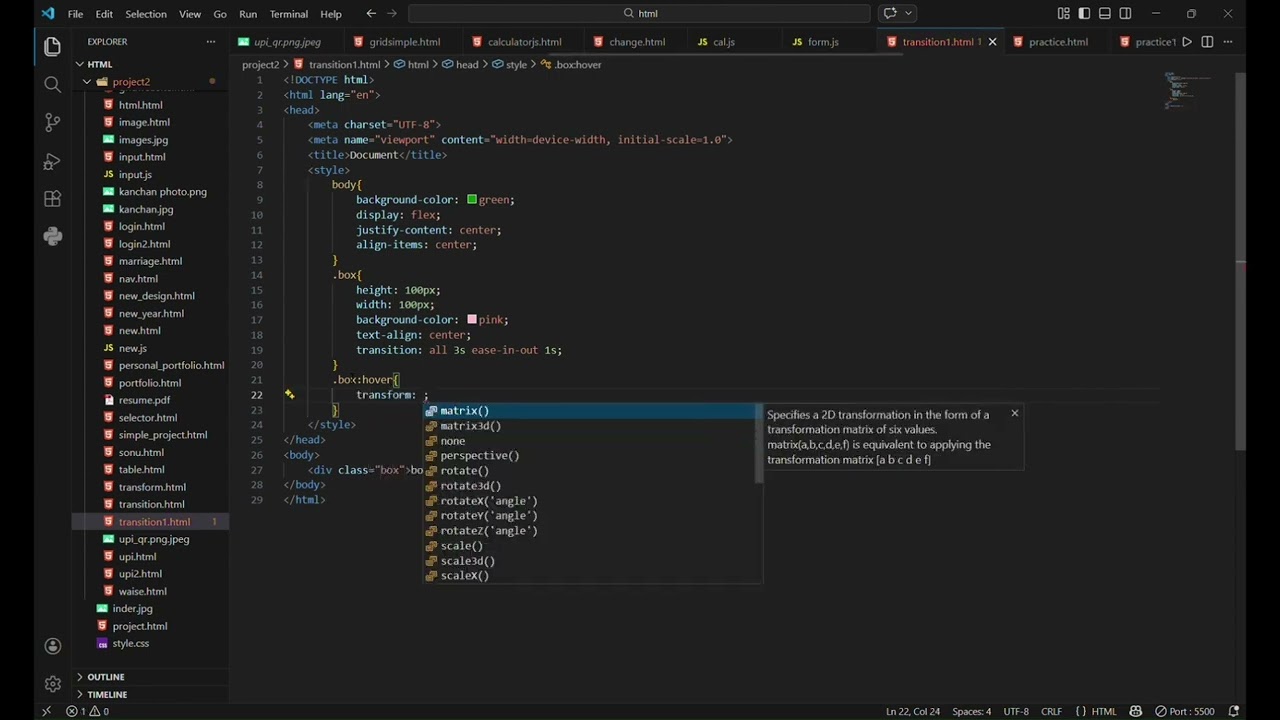Image resolution: width=1280 pixels, height=720 pixels.
Task: Go forward with the navigation arrow
Action: (x=394, y=13)
